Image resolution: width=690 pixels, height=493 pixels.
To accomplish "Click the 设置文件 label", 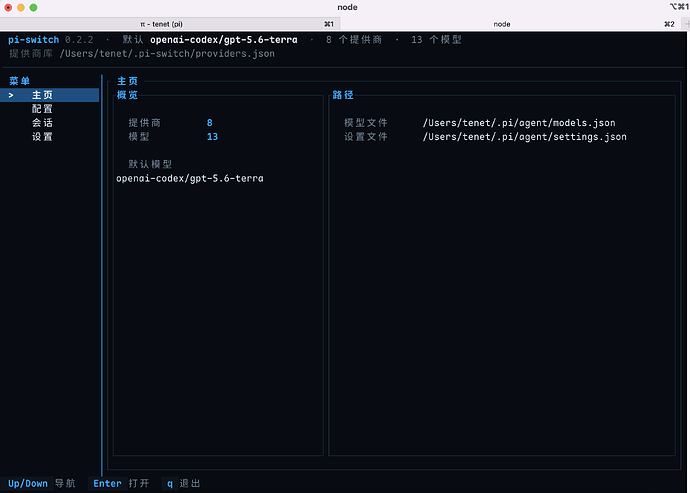I will coord(366,137).
